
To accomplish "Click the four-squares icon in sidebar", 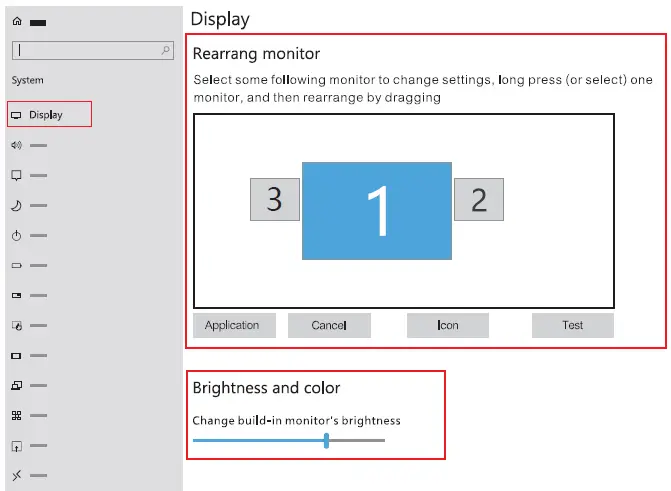I will tap(16, 416).
